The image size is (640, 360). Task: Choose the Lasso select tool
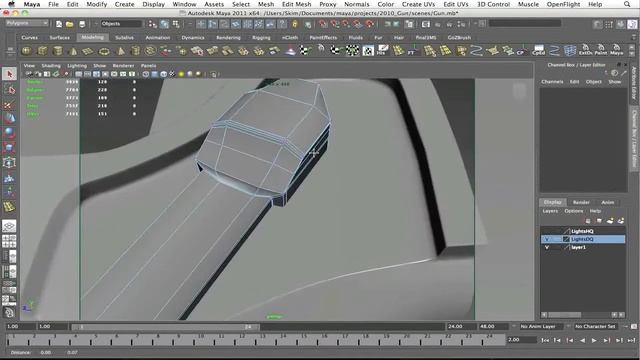point(9,89)
